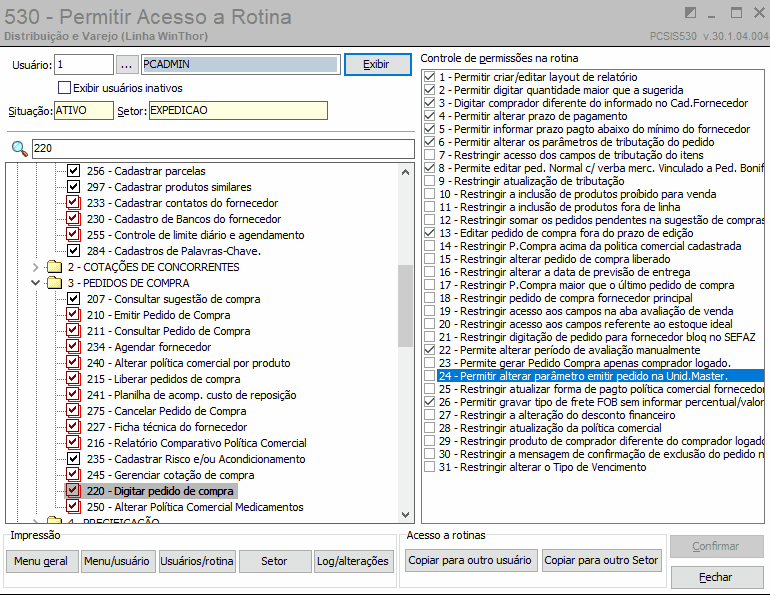
Task: Click the PCADMIN user name field
Action: pyautogui.click(x=241, y=64)
